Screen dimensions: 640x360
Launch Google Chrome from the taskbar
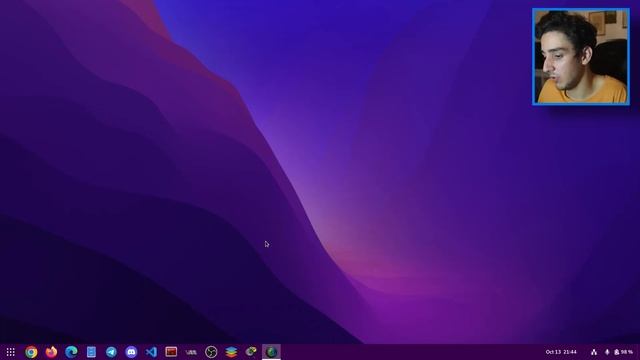31,352
